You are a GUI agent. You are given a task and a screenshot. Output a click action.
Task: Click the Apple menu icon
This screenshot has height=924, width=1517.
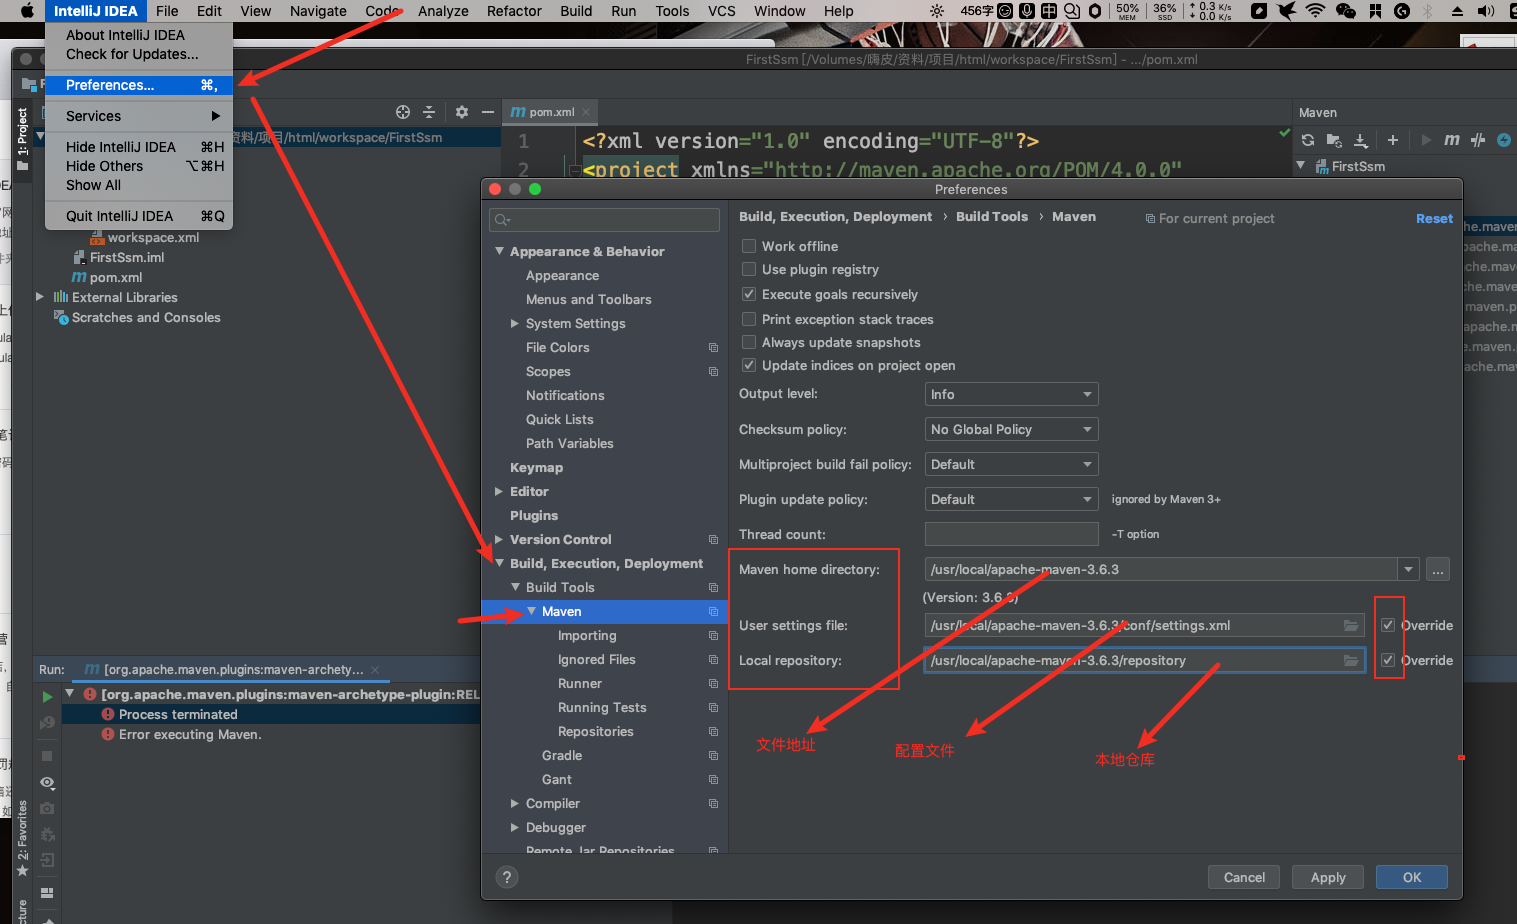27,11
